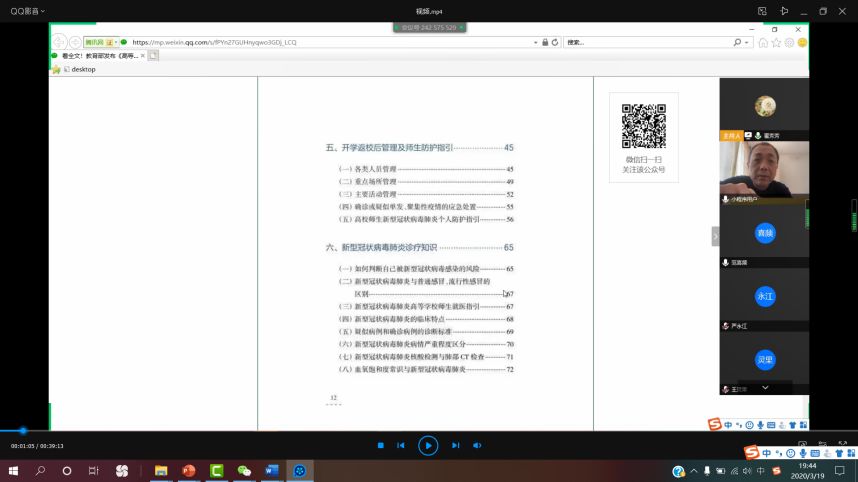This screenshot has width=858, height=482.
Task: Open Windows taskbar search
Action: click(40, 471)
